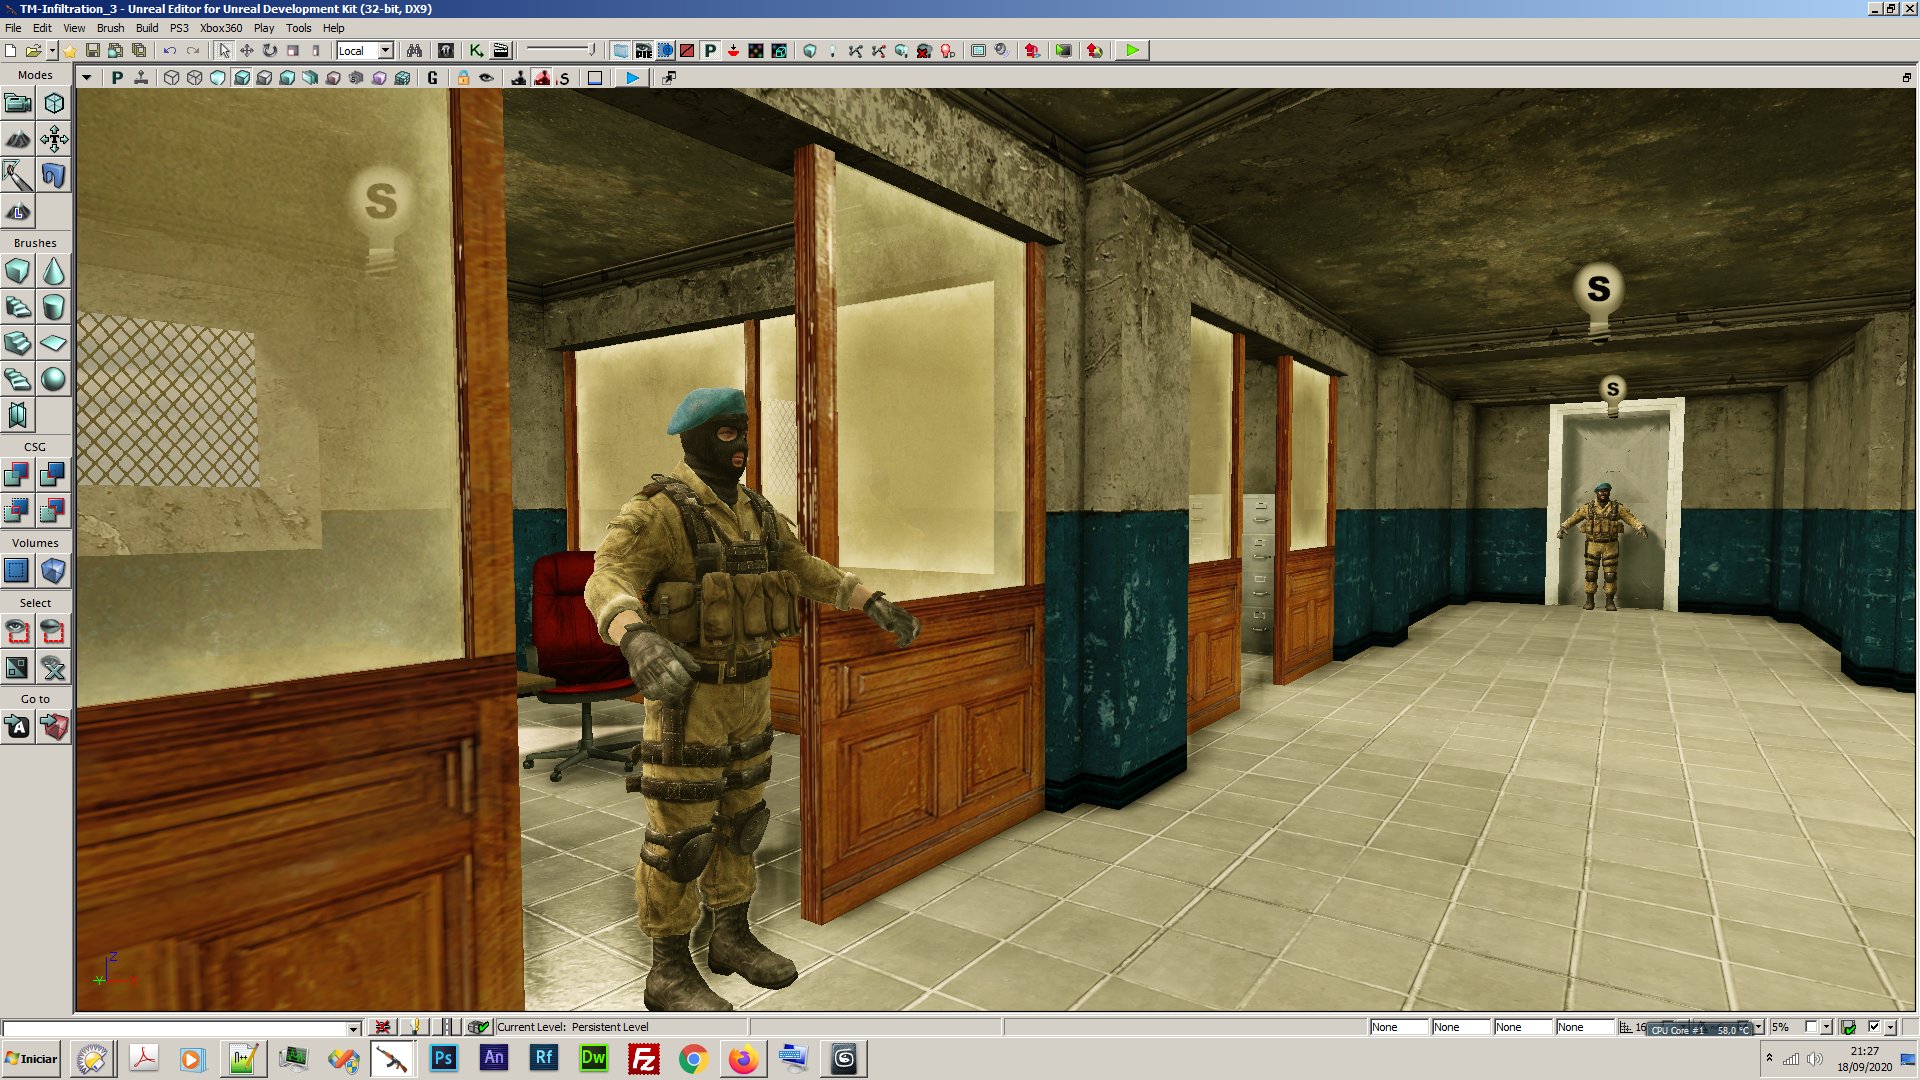Select Mesh Paint brush mode
Viewport: 1920px width, 1080px height.
pos(18,175)
